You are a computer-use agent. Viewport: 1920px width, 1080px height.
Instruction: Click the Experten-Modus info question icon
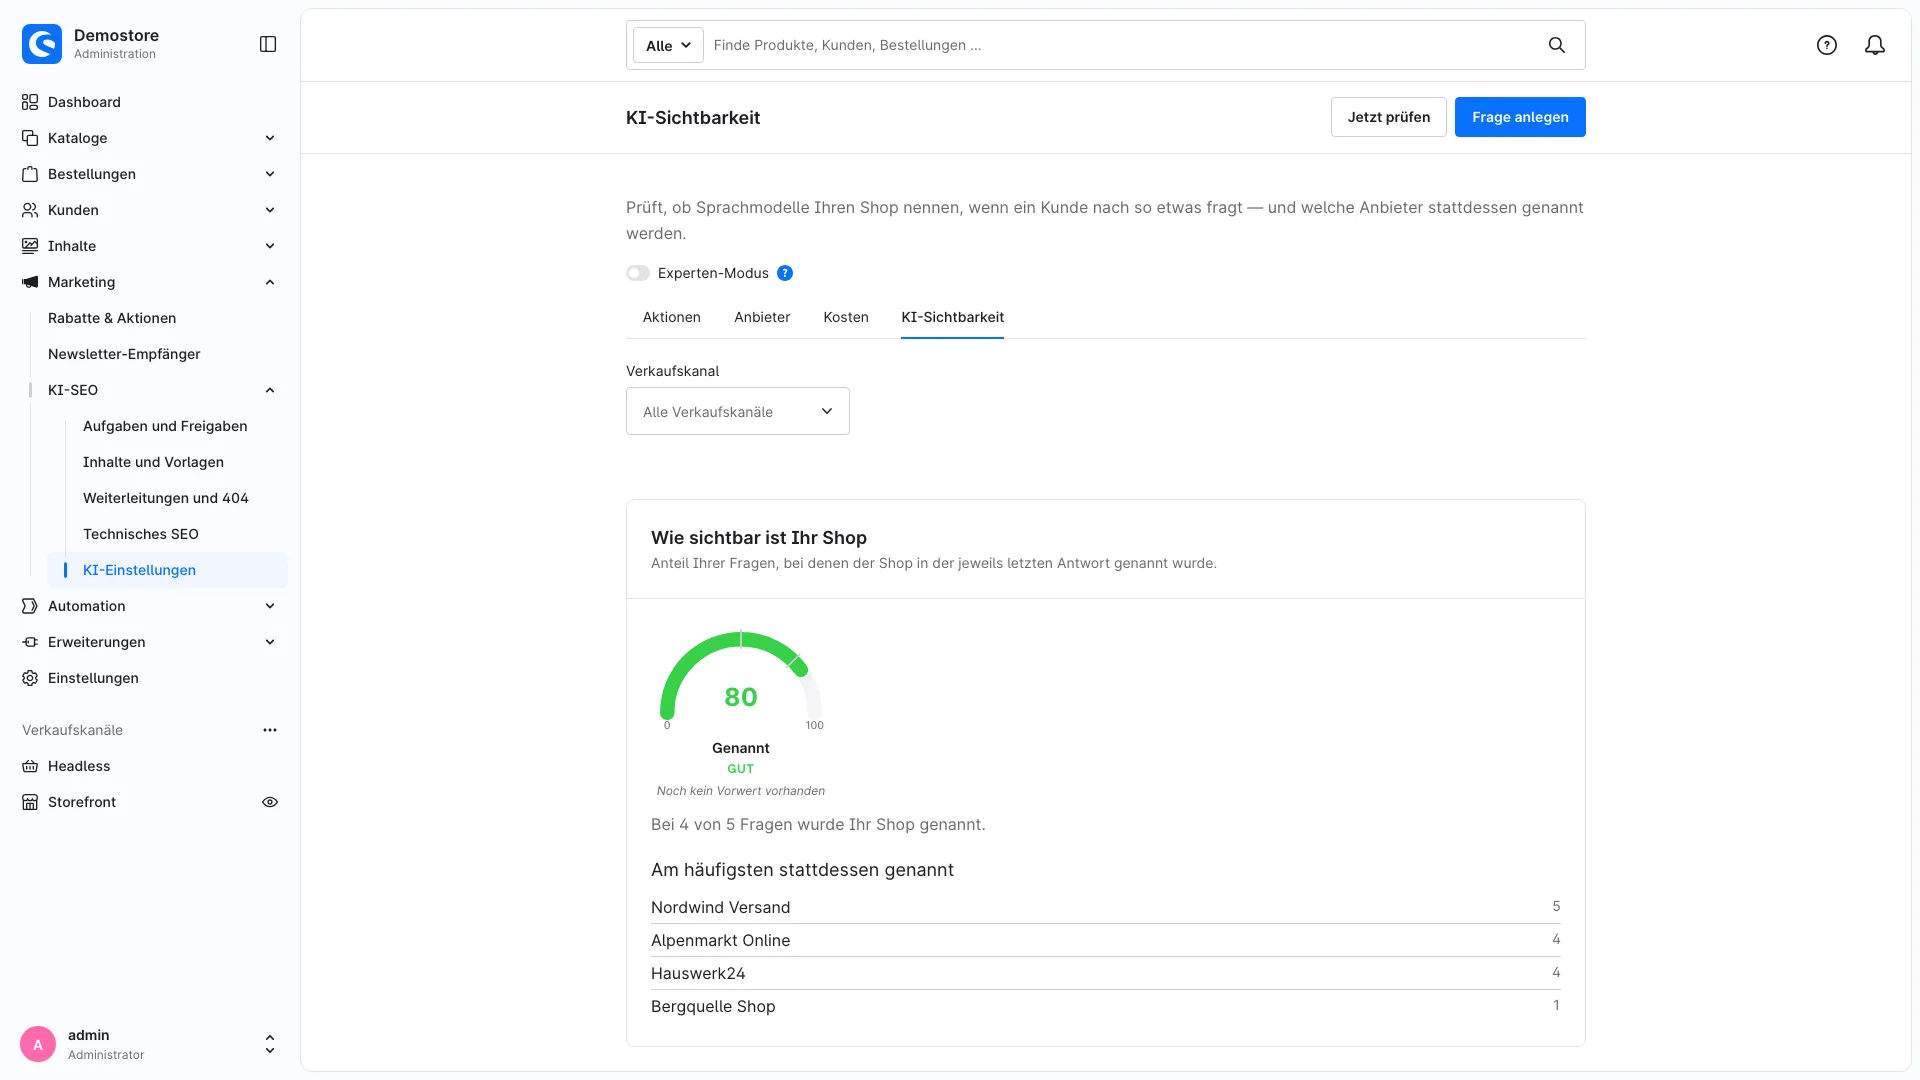[785, 273]
